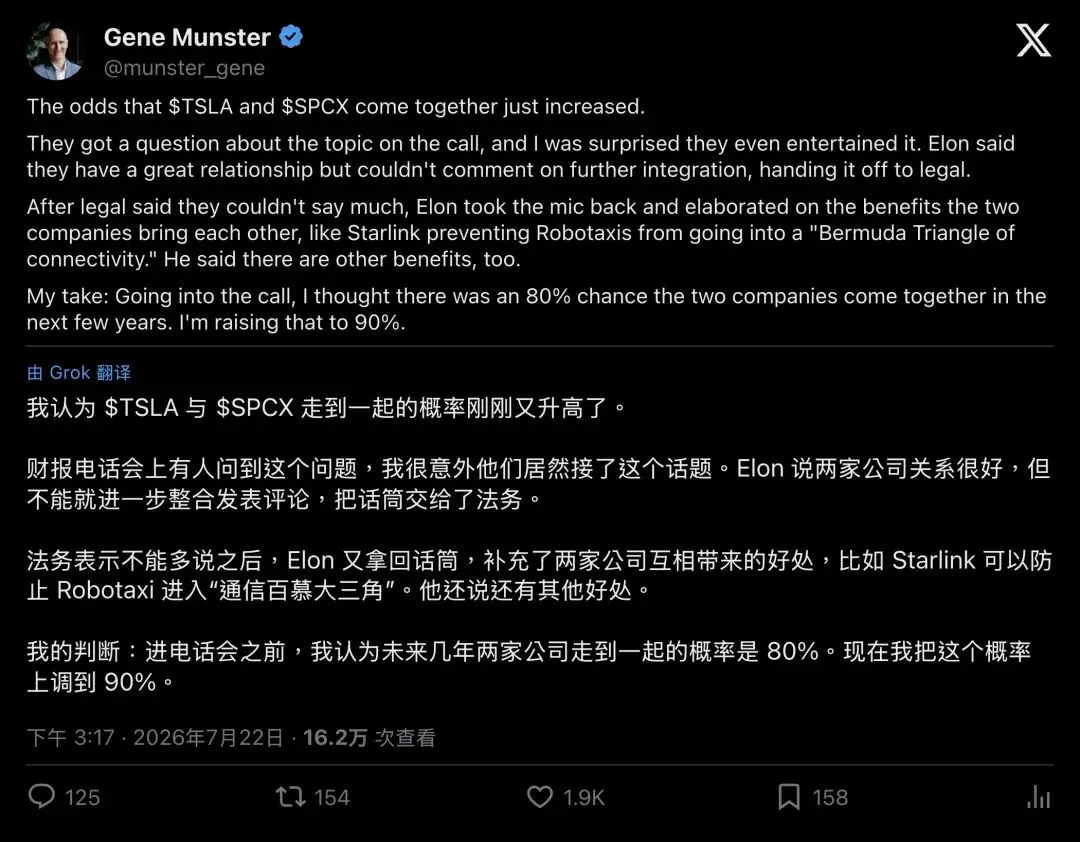The image size is (1080, 842).
Task: Open the reply comment bubble icon
Action: 41,797
